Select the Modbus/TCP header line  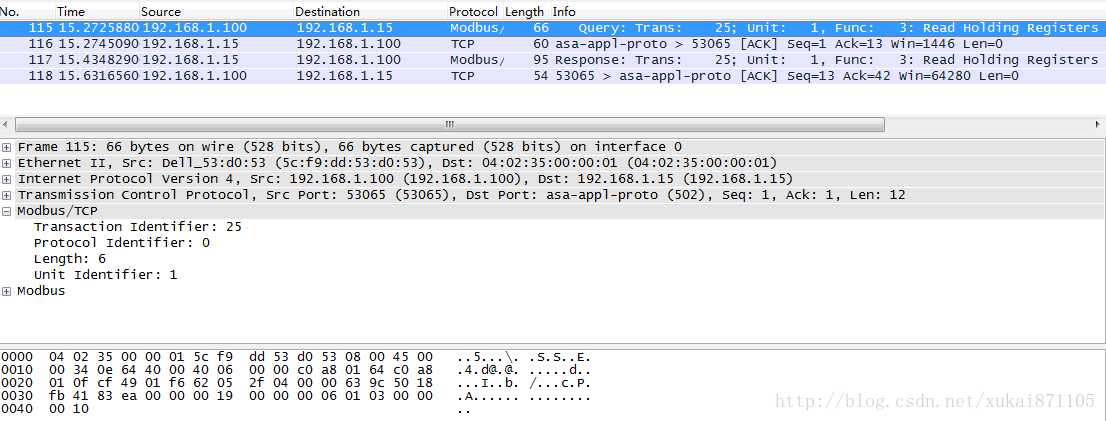[57, 211]
